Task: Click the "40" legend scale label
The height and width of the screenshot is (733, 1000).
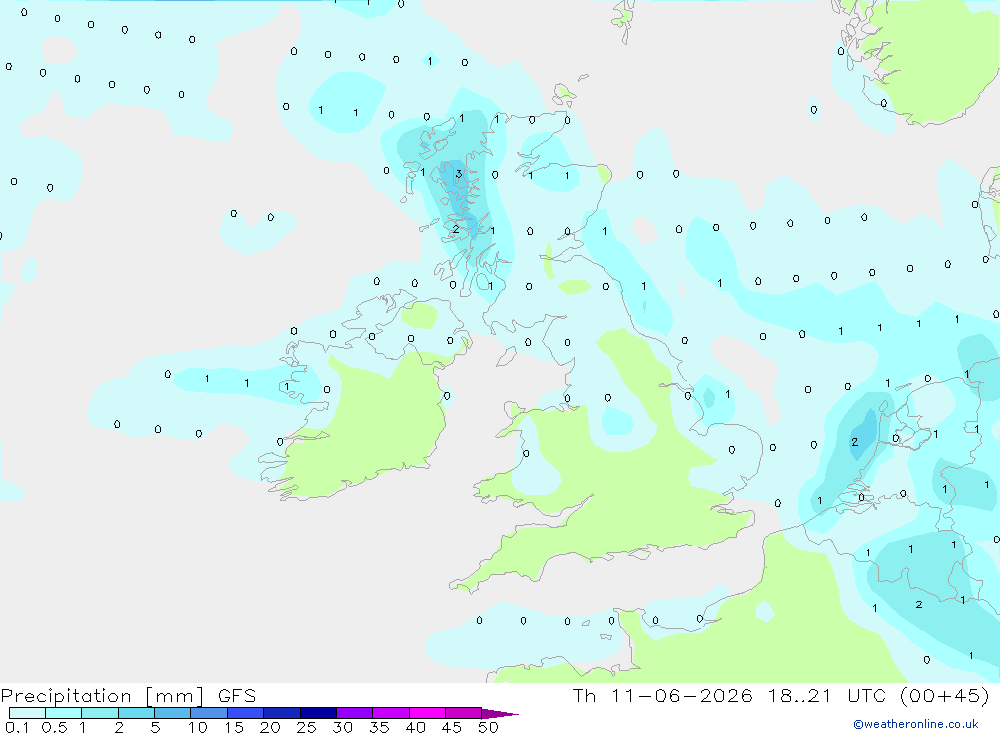Action: [x=415, y=727]
